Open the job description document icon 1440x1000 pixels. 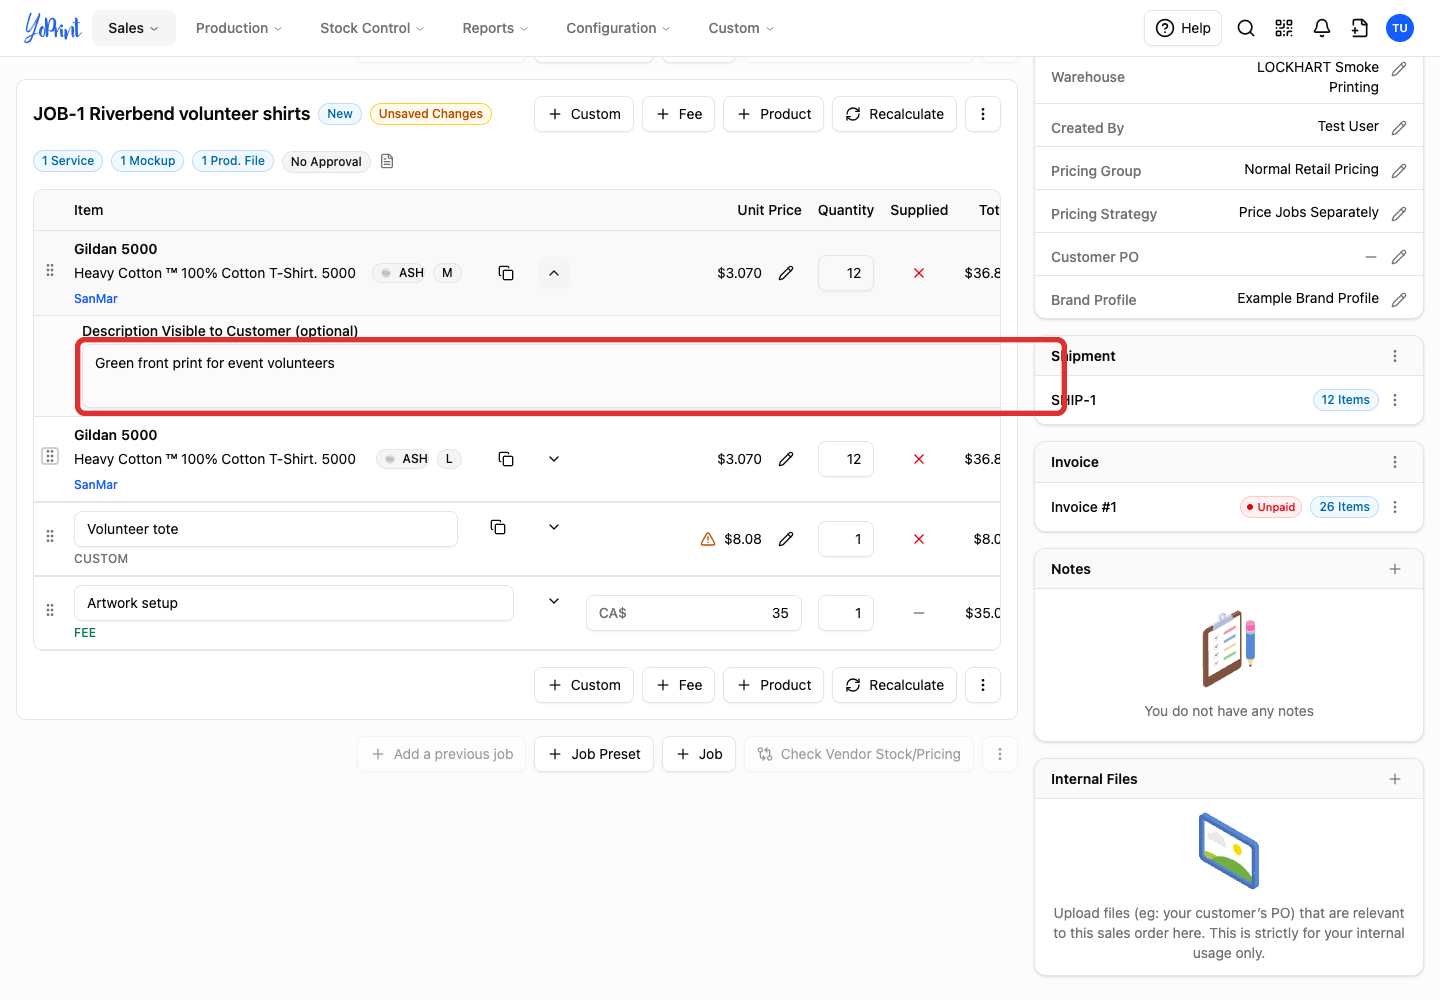point(387,161)
